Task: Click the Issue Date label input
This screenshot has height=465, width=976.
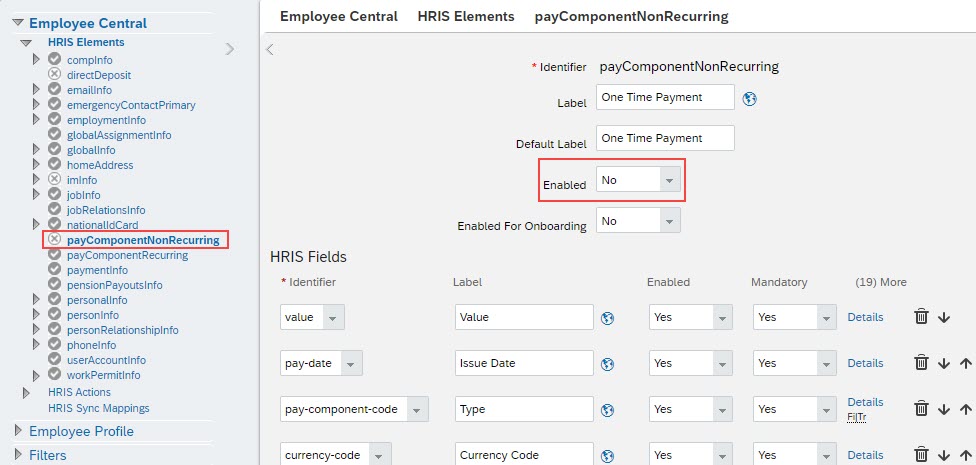Action: [524, 364]
